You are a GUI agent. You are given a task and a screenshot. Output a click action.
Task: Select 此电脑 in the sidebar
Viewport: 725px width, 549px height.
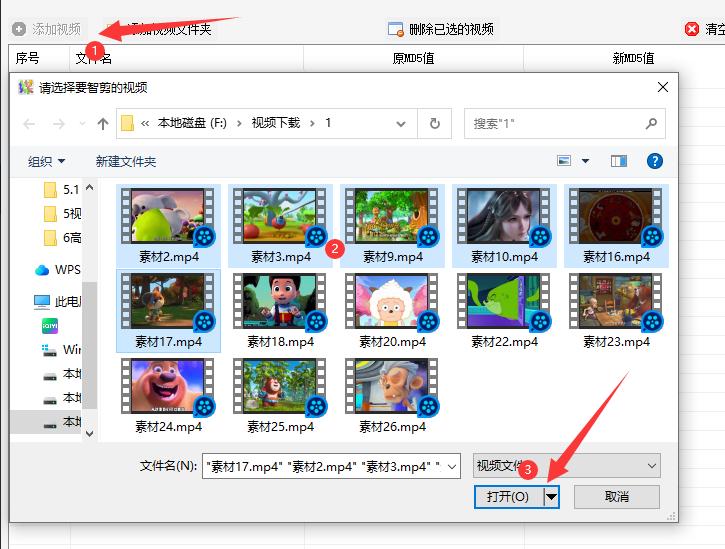[x=57, y=302]
